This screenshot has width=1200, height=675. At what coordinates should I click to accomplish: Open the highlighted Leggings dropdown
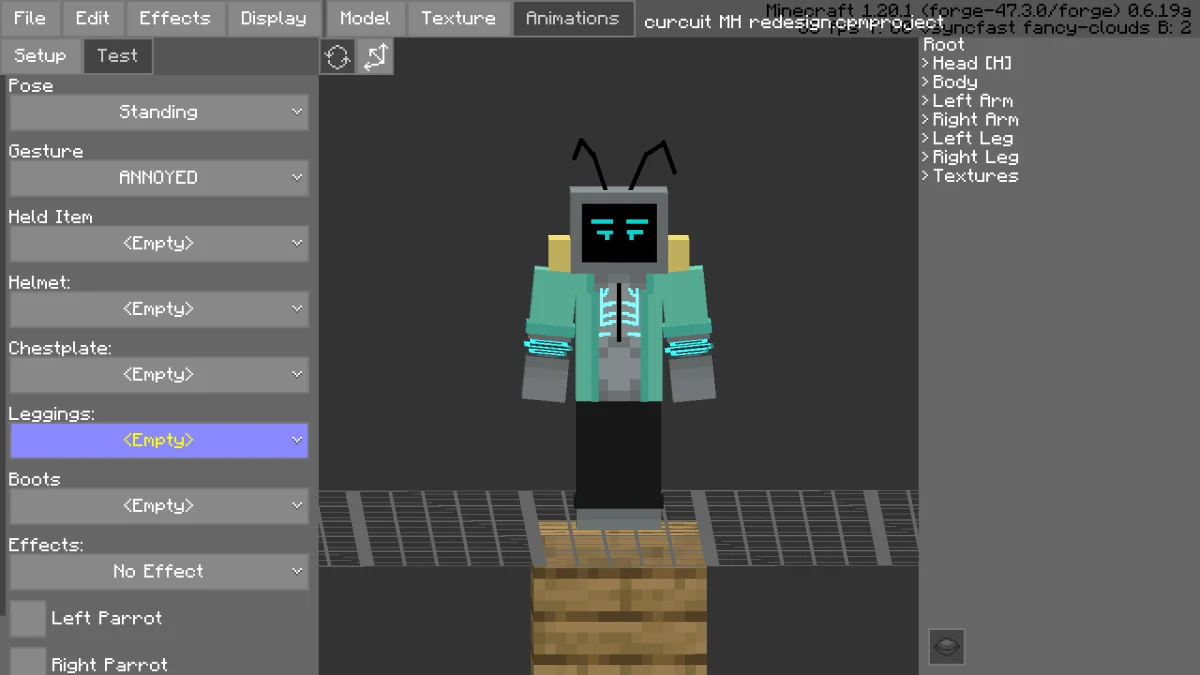click(x=159, y=440)
